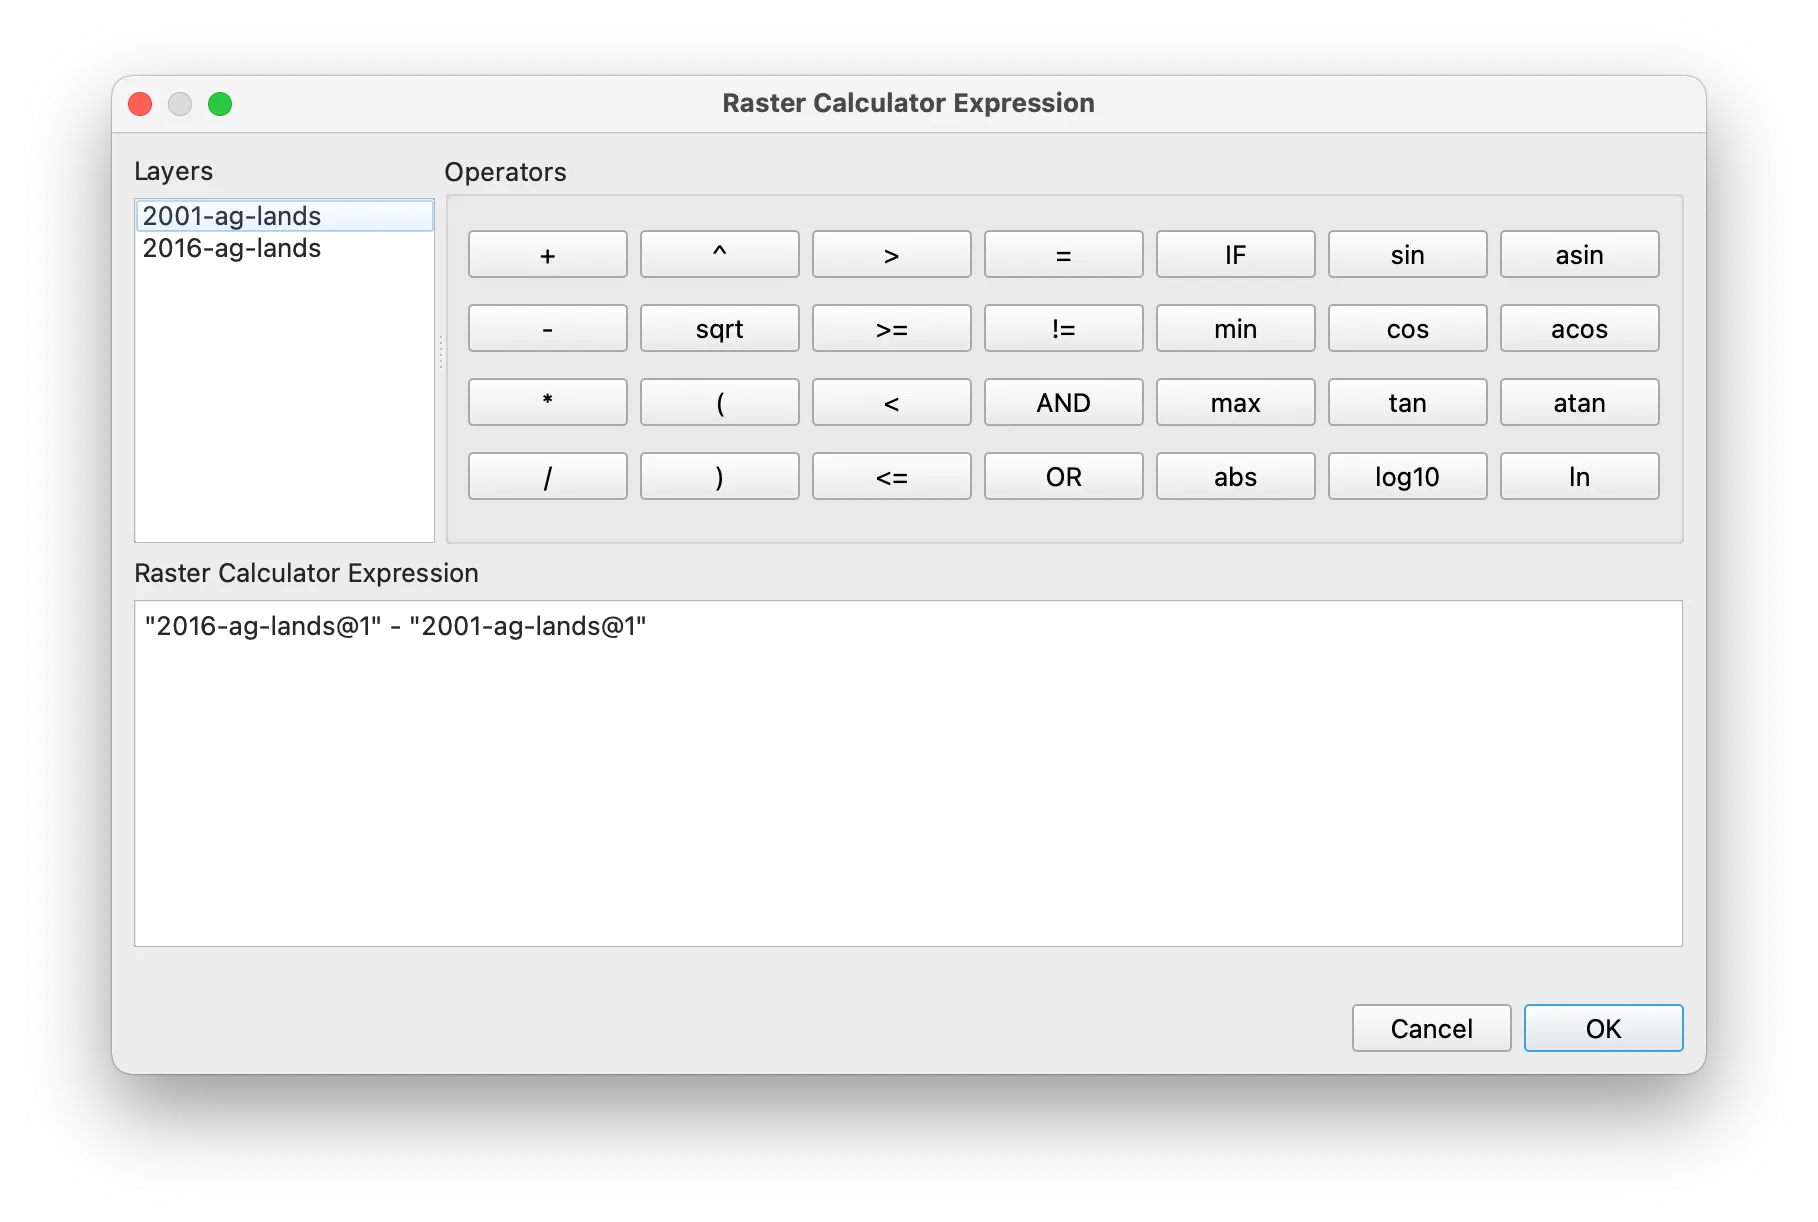Click the min operator button

point(1235,328)
